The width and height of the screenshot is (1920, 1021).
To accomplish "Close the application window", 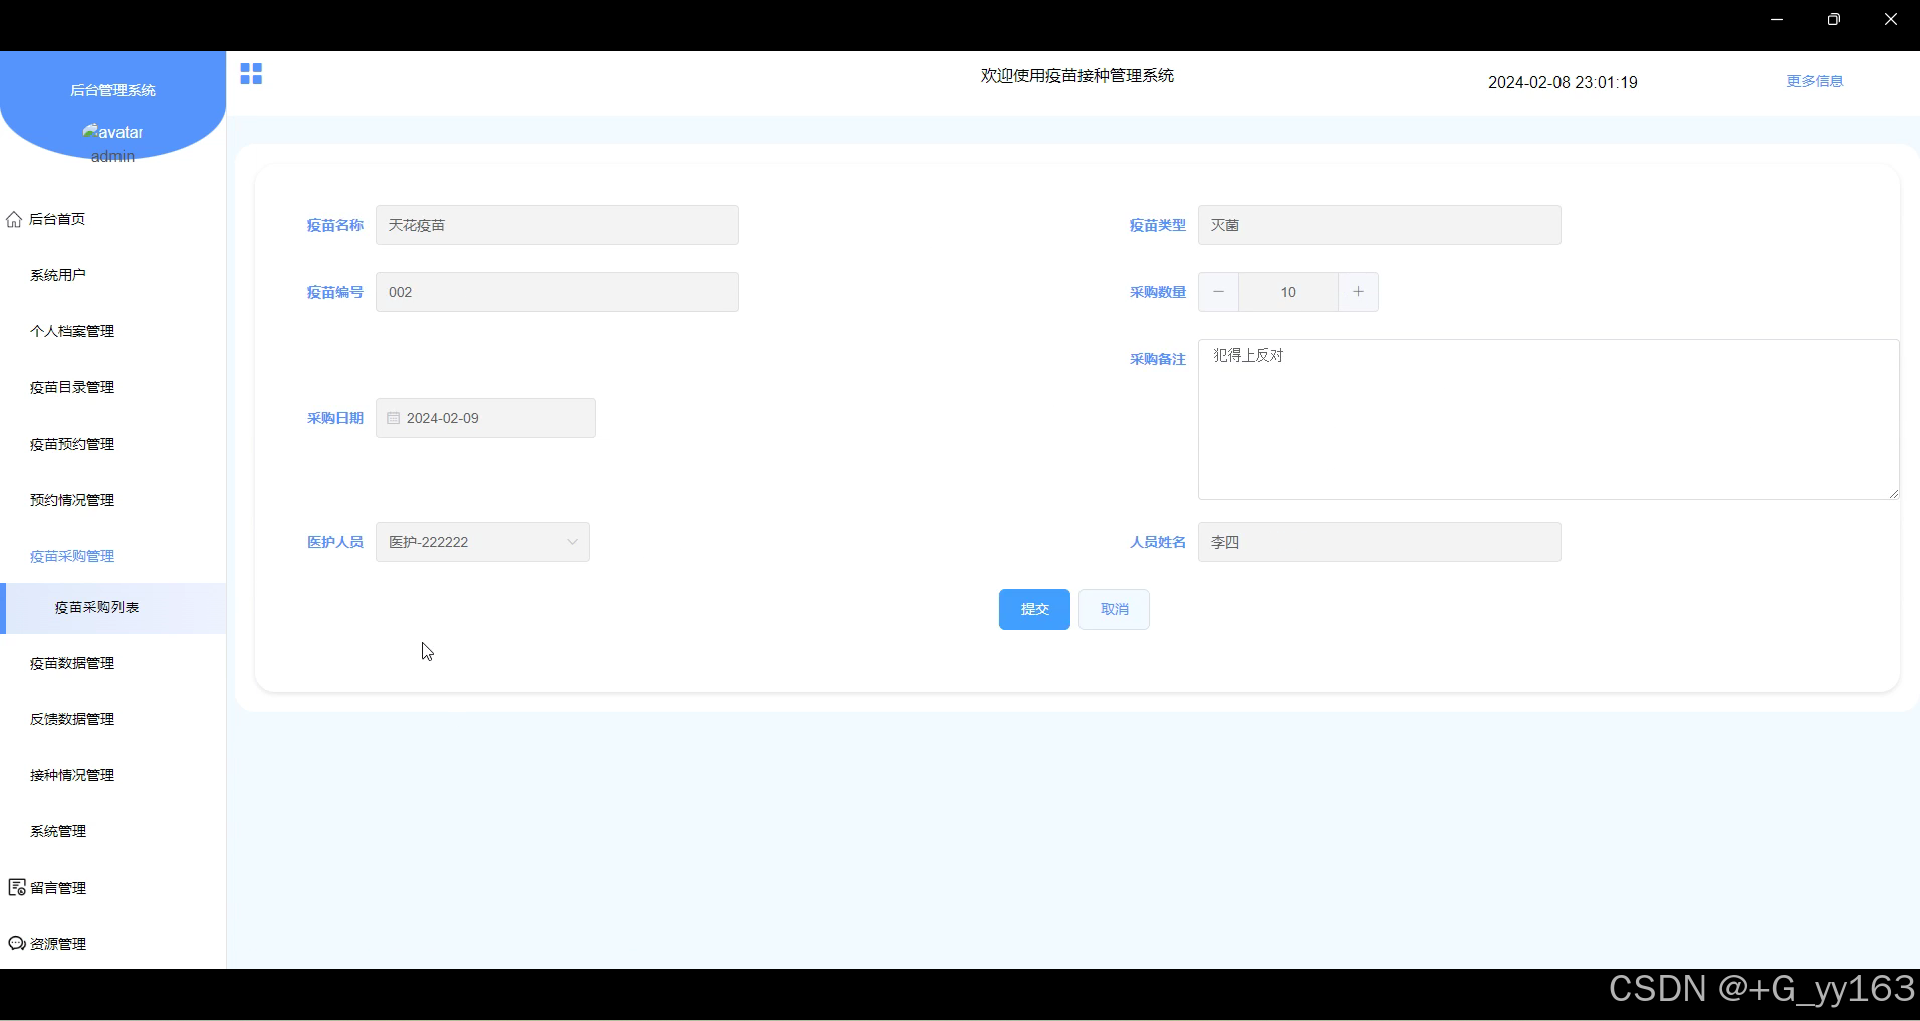I will point(1891,19).
